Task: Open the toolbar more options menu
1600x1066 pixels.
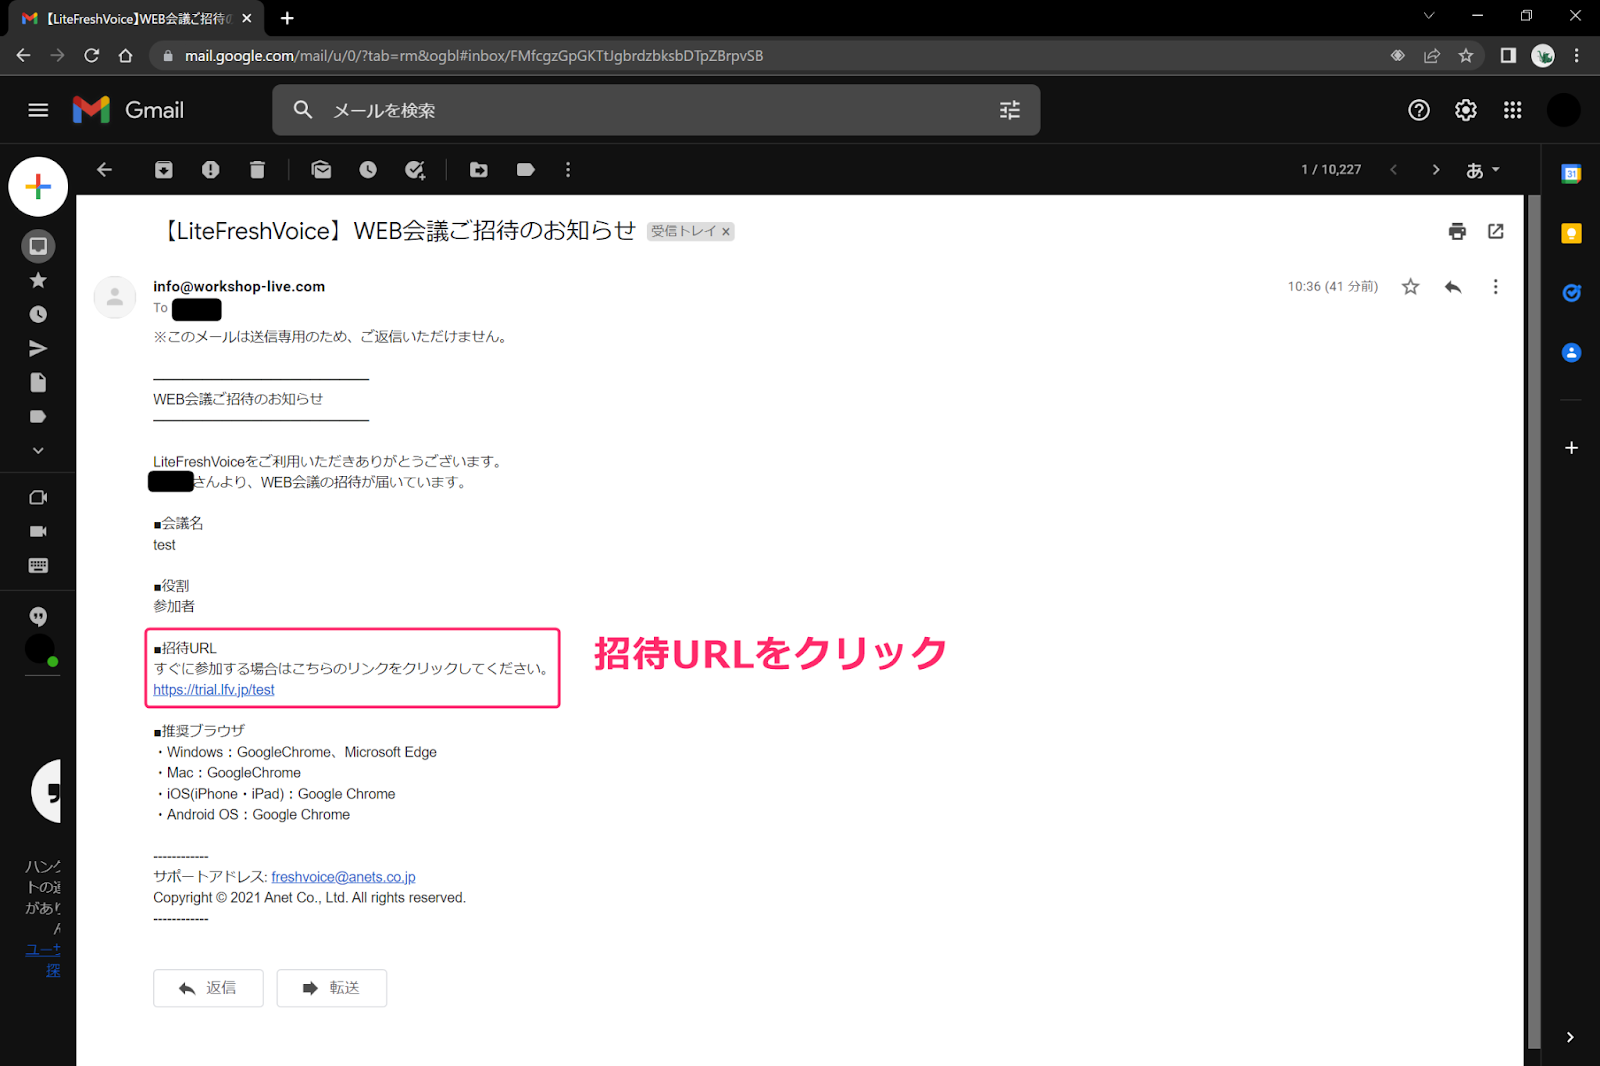Action: pos(568,170)
